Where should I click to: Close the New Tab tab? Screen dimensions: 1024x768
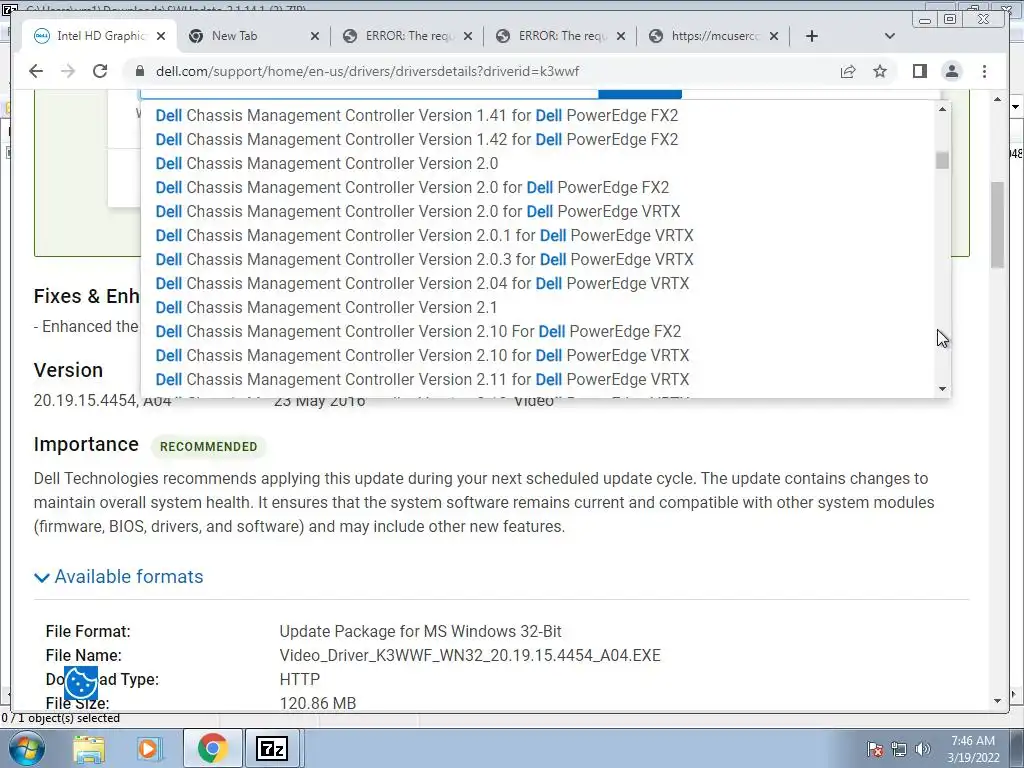pos(315,36)
